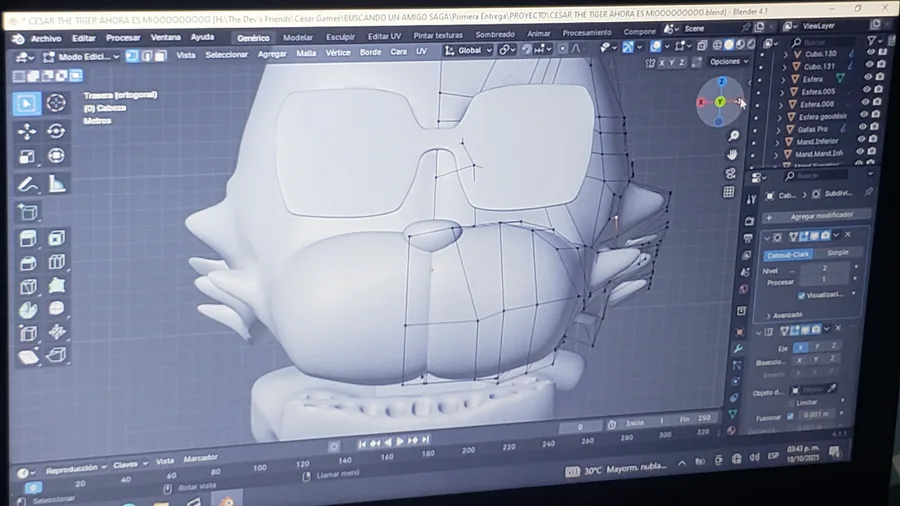Open the Reproducción dropdown in timeline
Viewport: 900px width, 506px height.
coord(76,469)
